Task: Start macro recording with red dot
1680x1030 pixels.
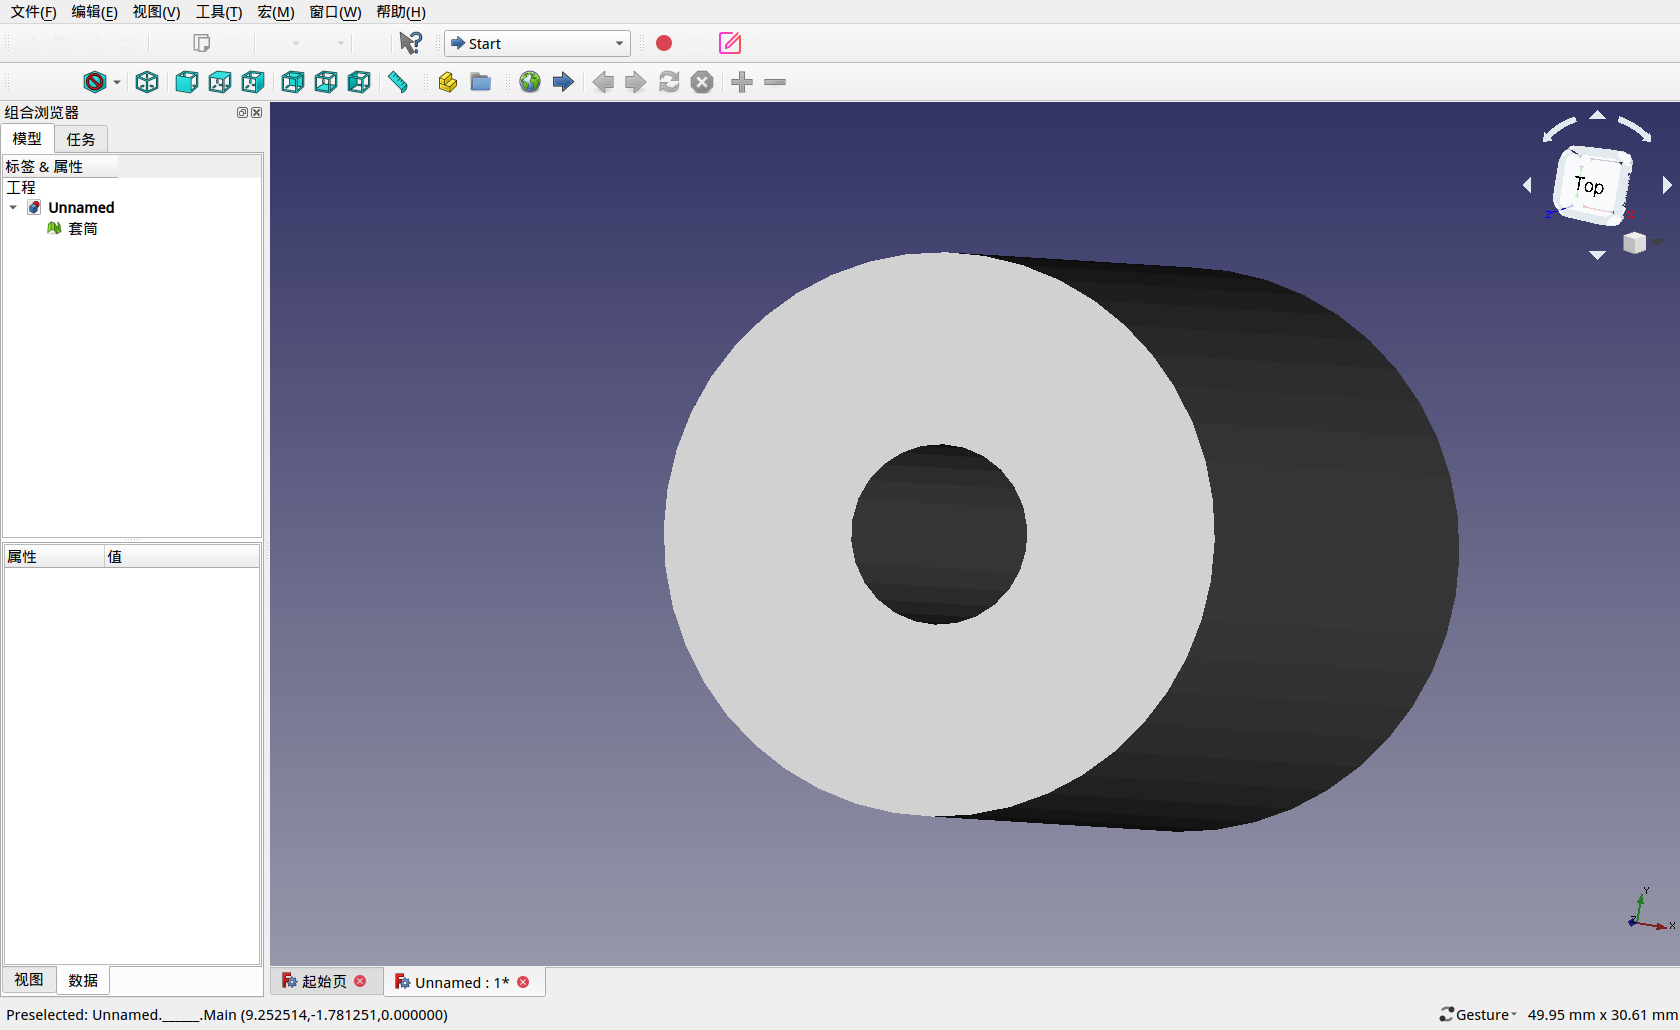Action: click(x=664, y=43)
